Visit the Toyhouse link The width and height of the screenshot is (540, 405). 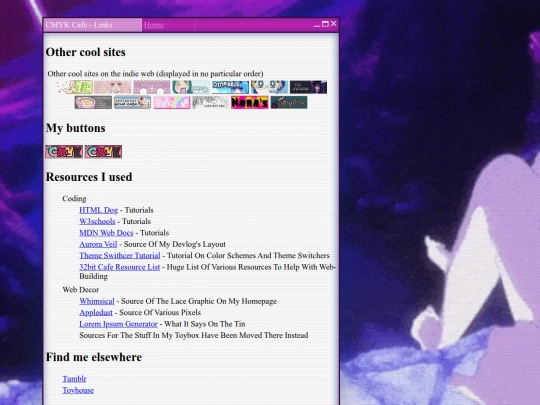78,390
